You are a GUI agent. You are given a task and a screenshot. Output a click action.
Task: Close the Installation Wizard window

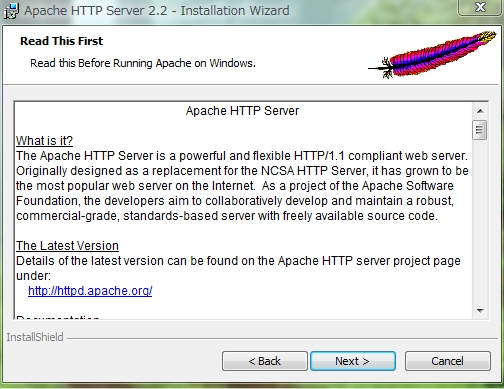[480, 7]
